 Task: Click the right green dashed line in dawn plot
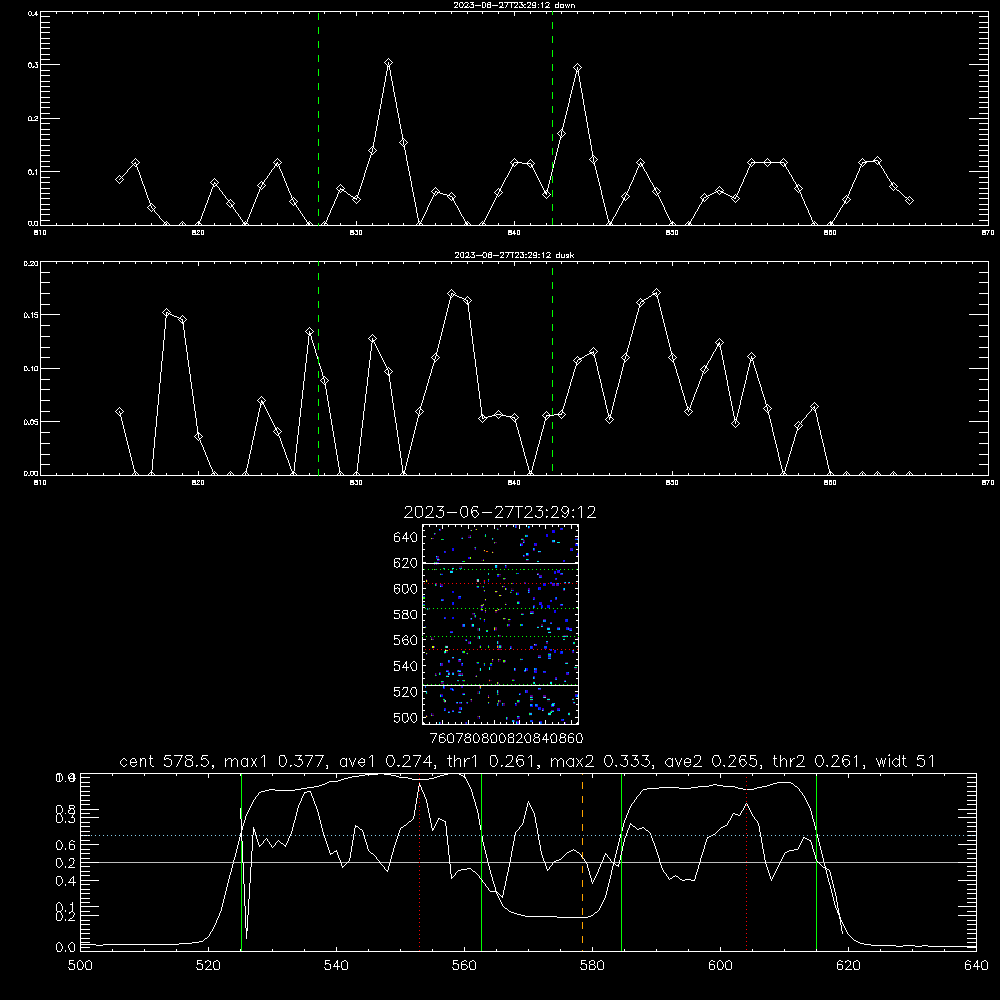click(x=552, y=119)
